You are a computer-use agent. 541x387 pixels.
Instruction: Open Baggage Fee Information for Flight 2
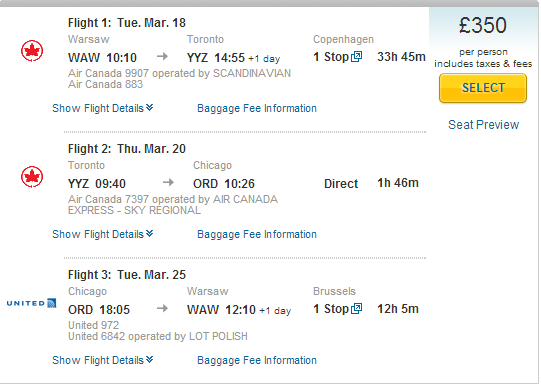click(x=257, y=234)
